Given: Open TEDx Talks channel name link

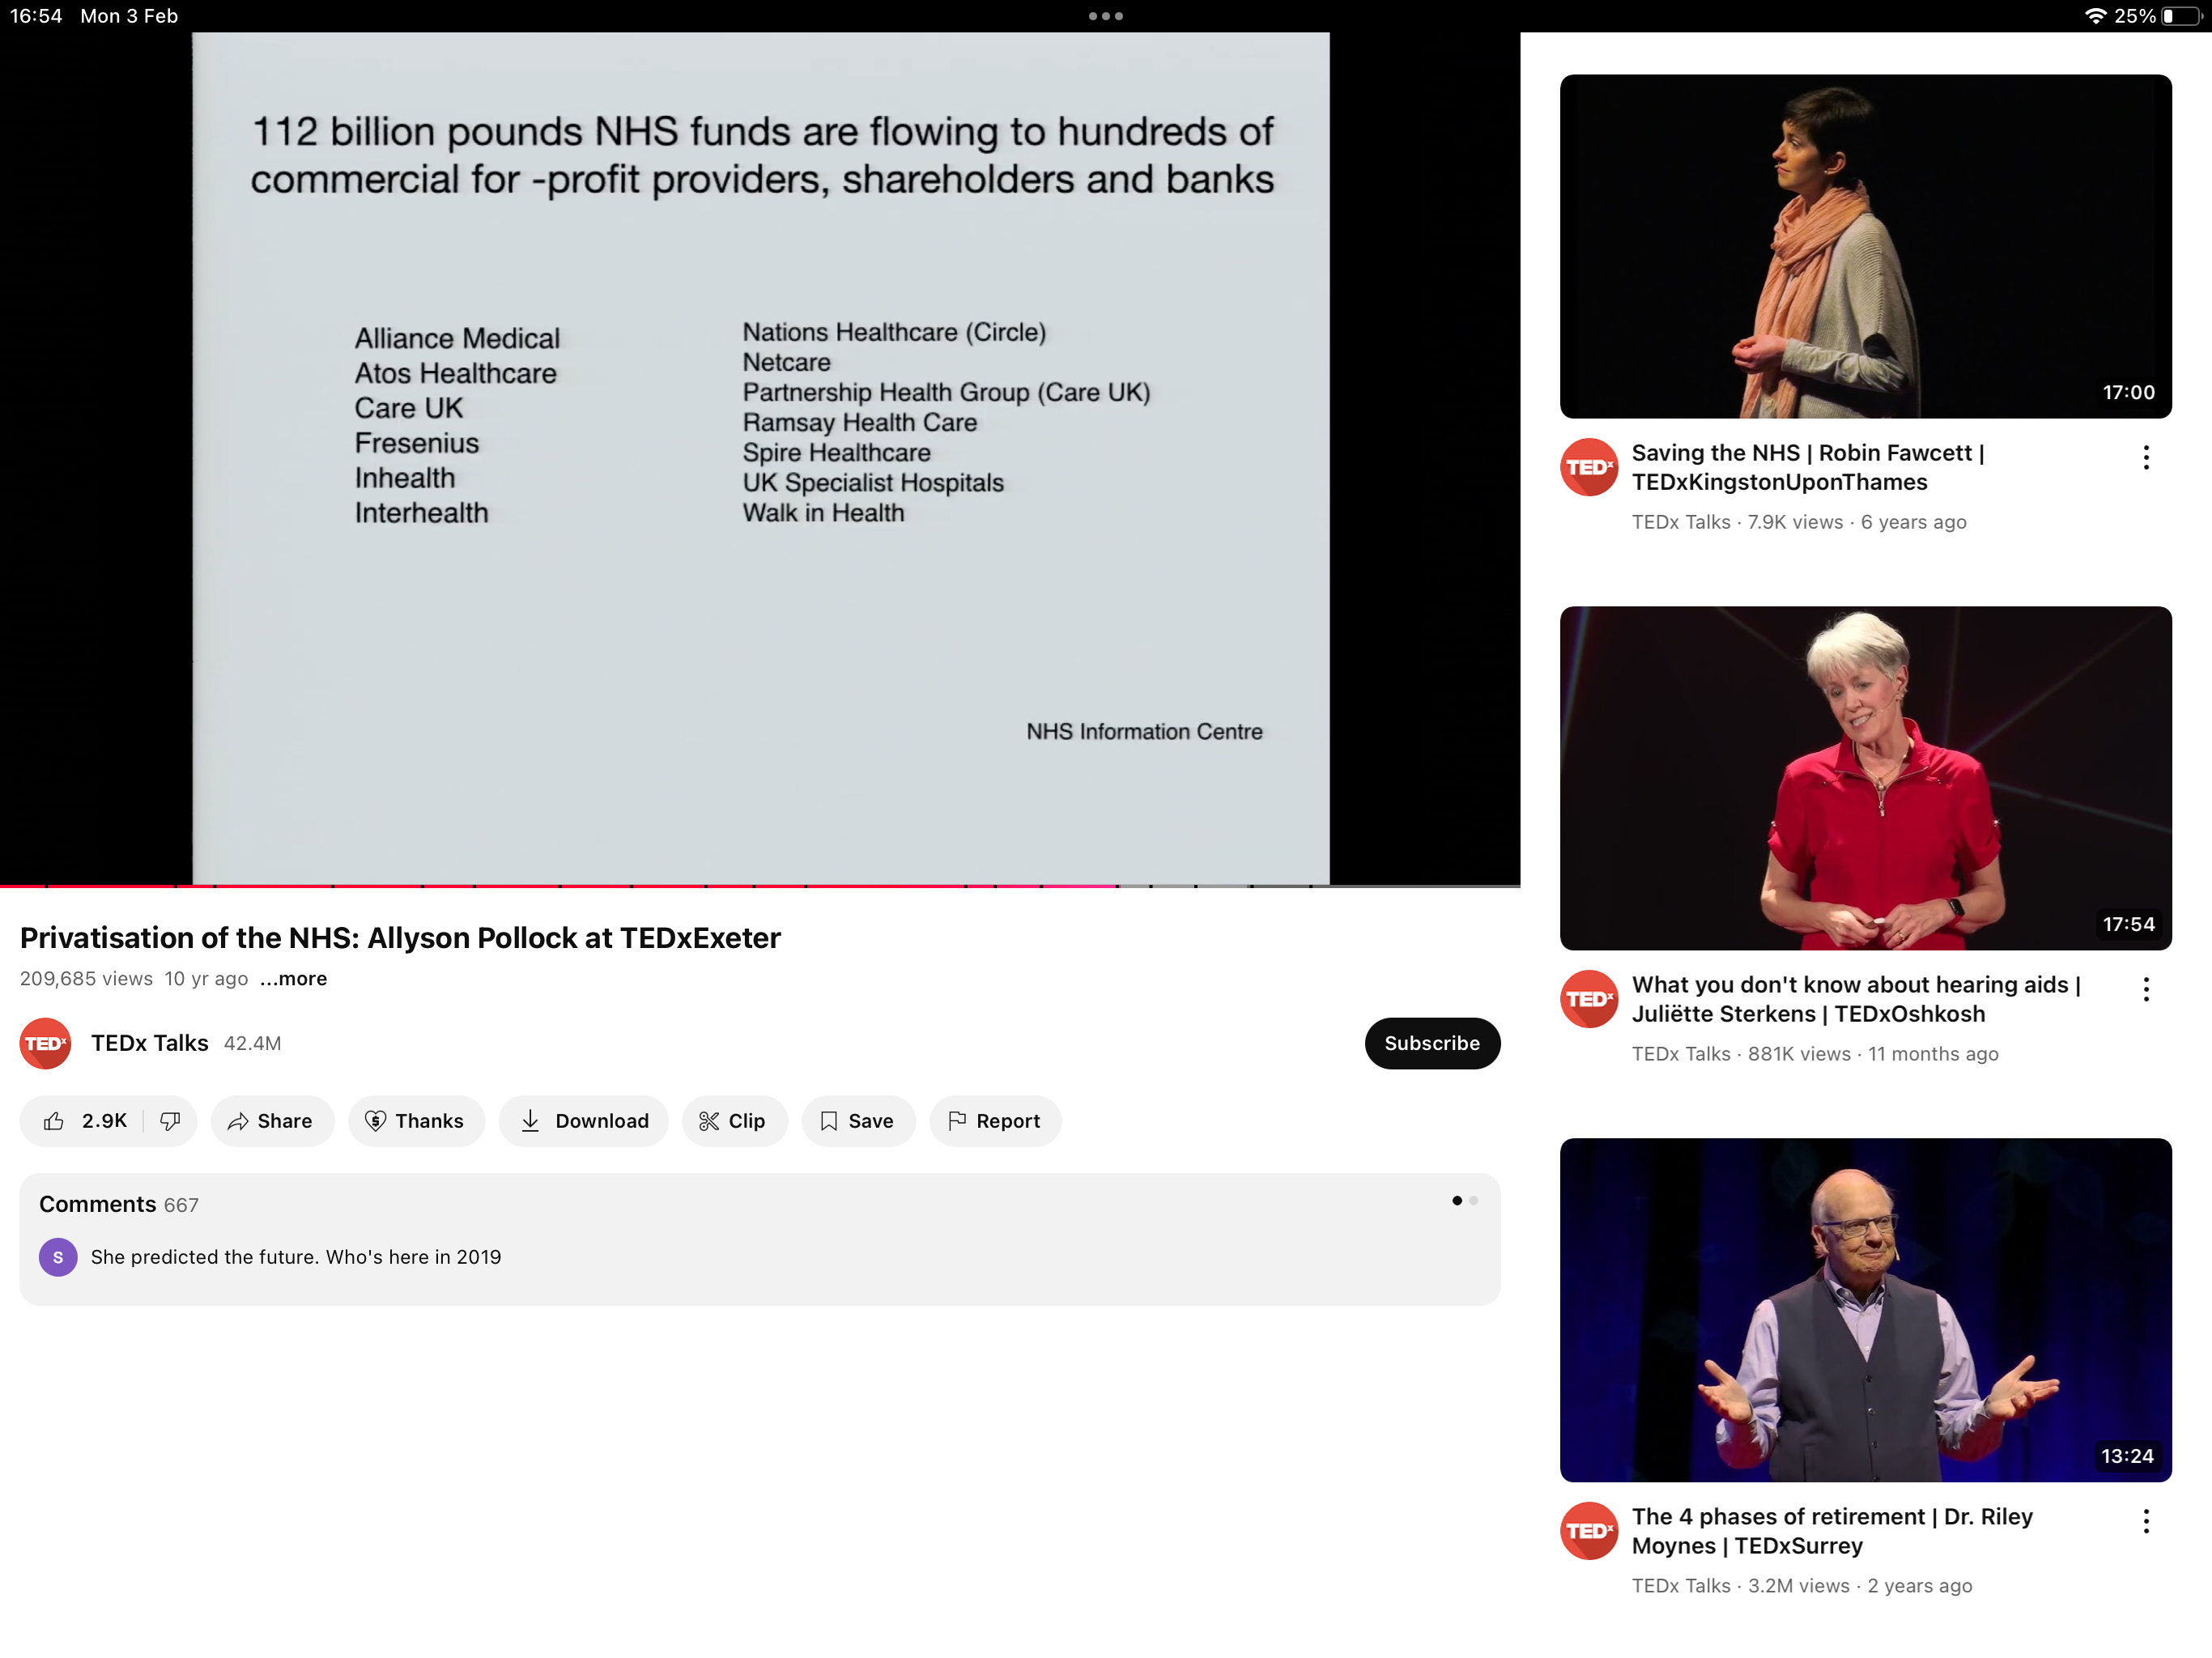Looking at the screenshot, I should (x=150, y=1043).
